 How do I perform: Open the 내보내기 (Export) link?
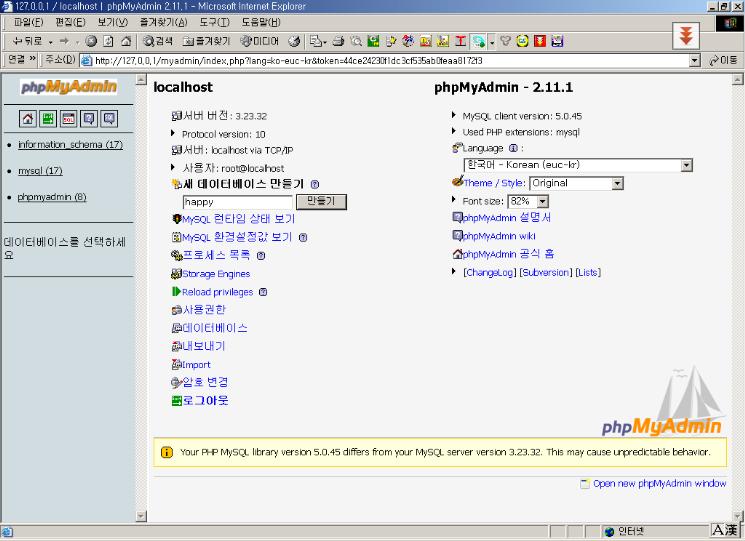click(x=203, y=346)
